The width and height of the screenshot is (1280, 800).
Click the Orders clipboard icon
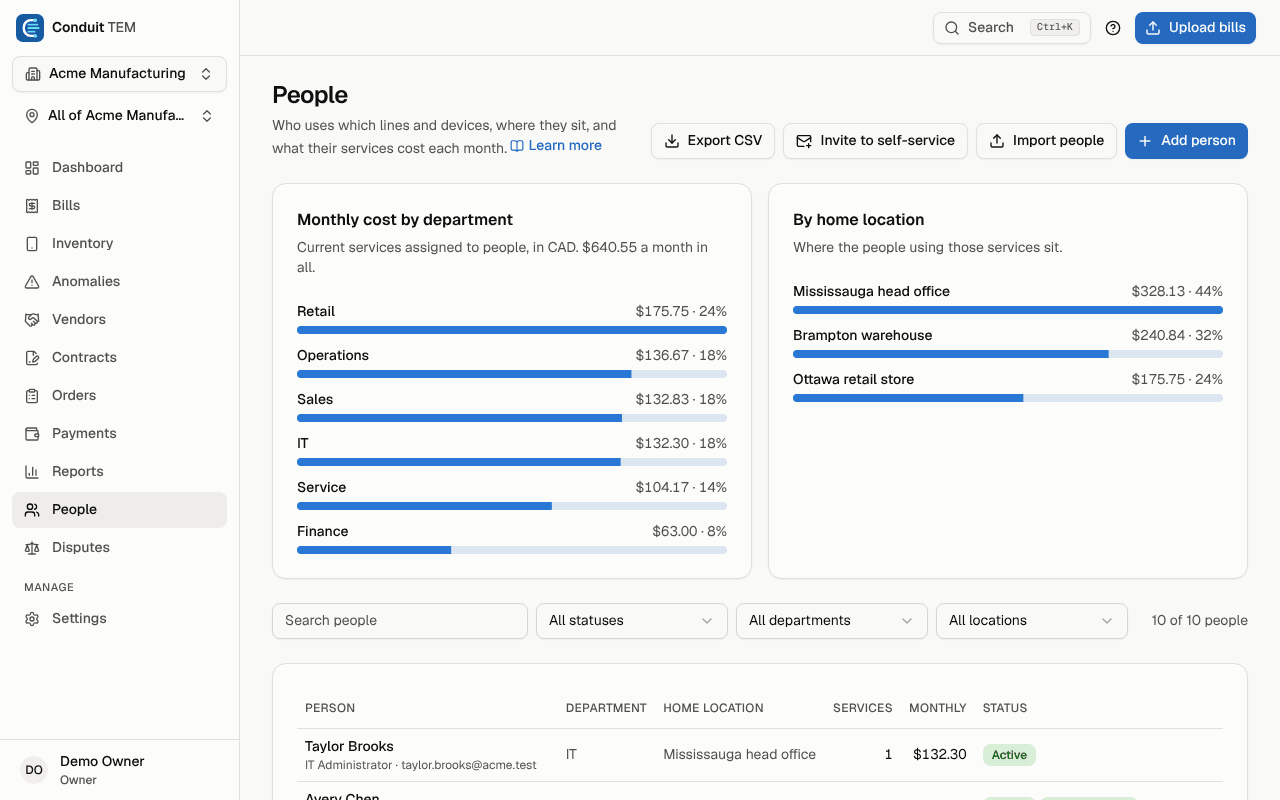(x=32, y=396)
